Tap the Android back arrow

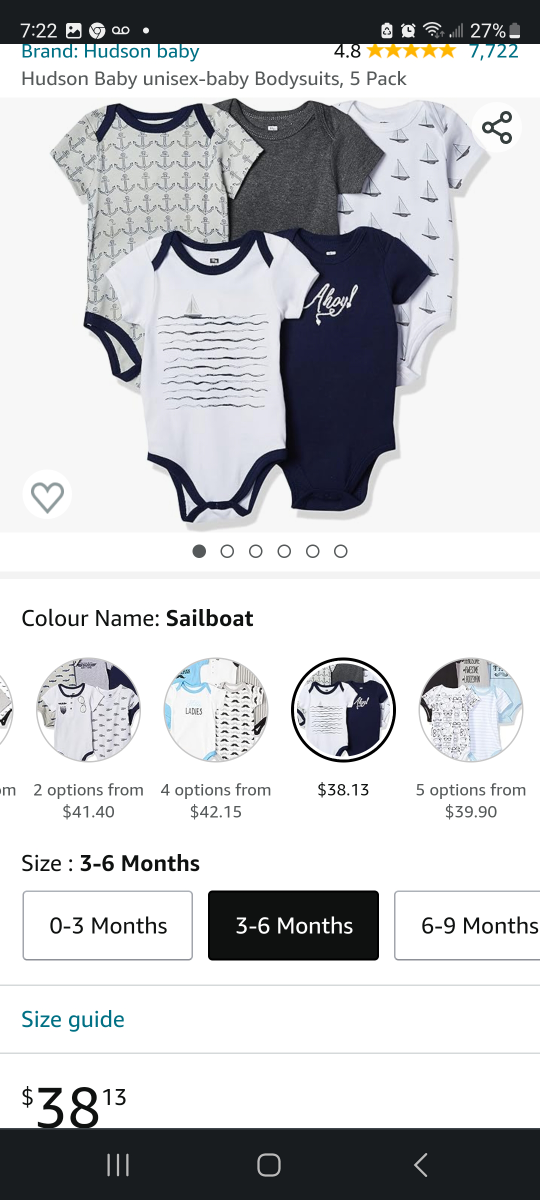(x=421, y=1164)
